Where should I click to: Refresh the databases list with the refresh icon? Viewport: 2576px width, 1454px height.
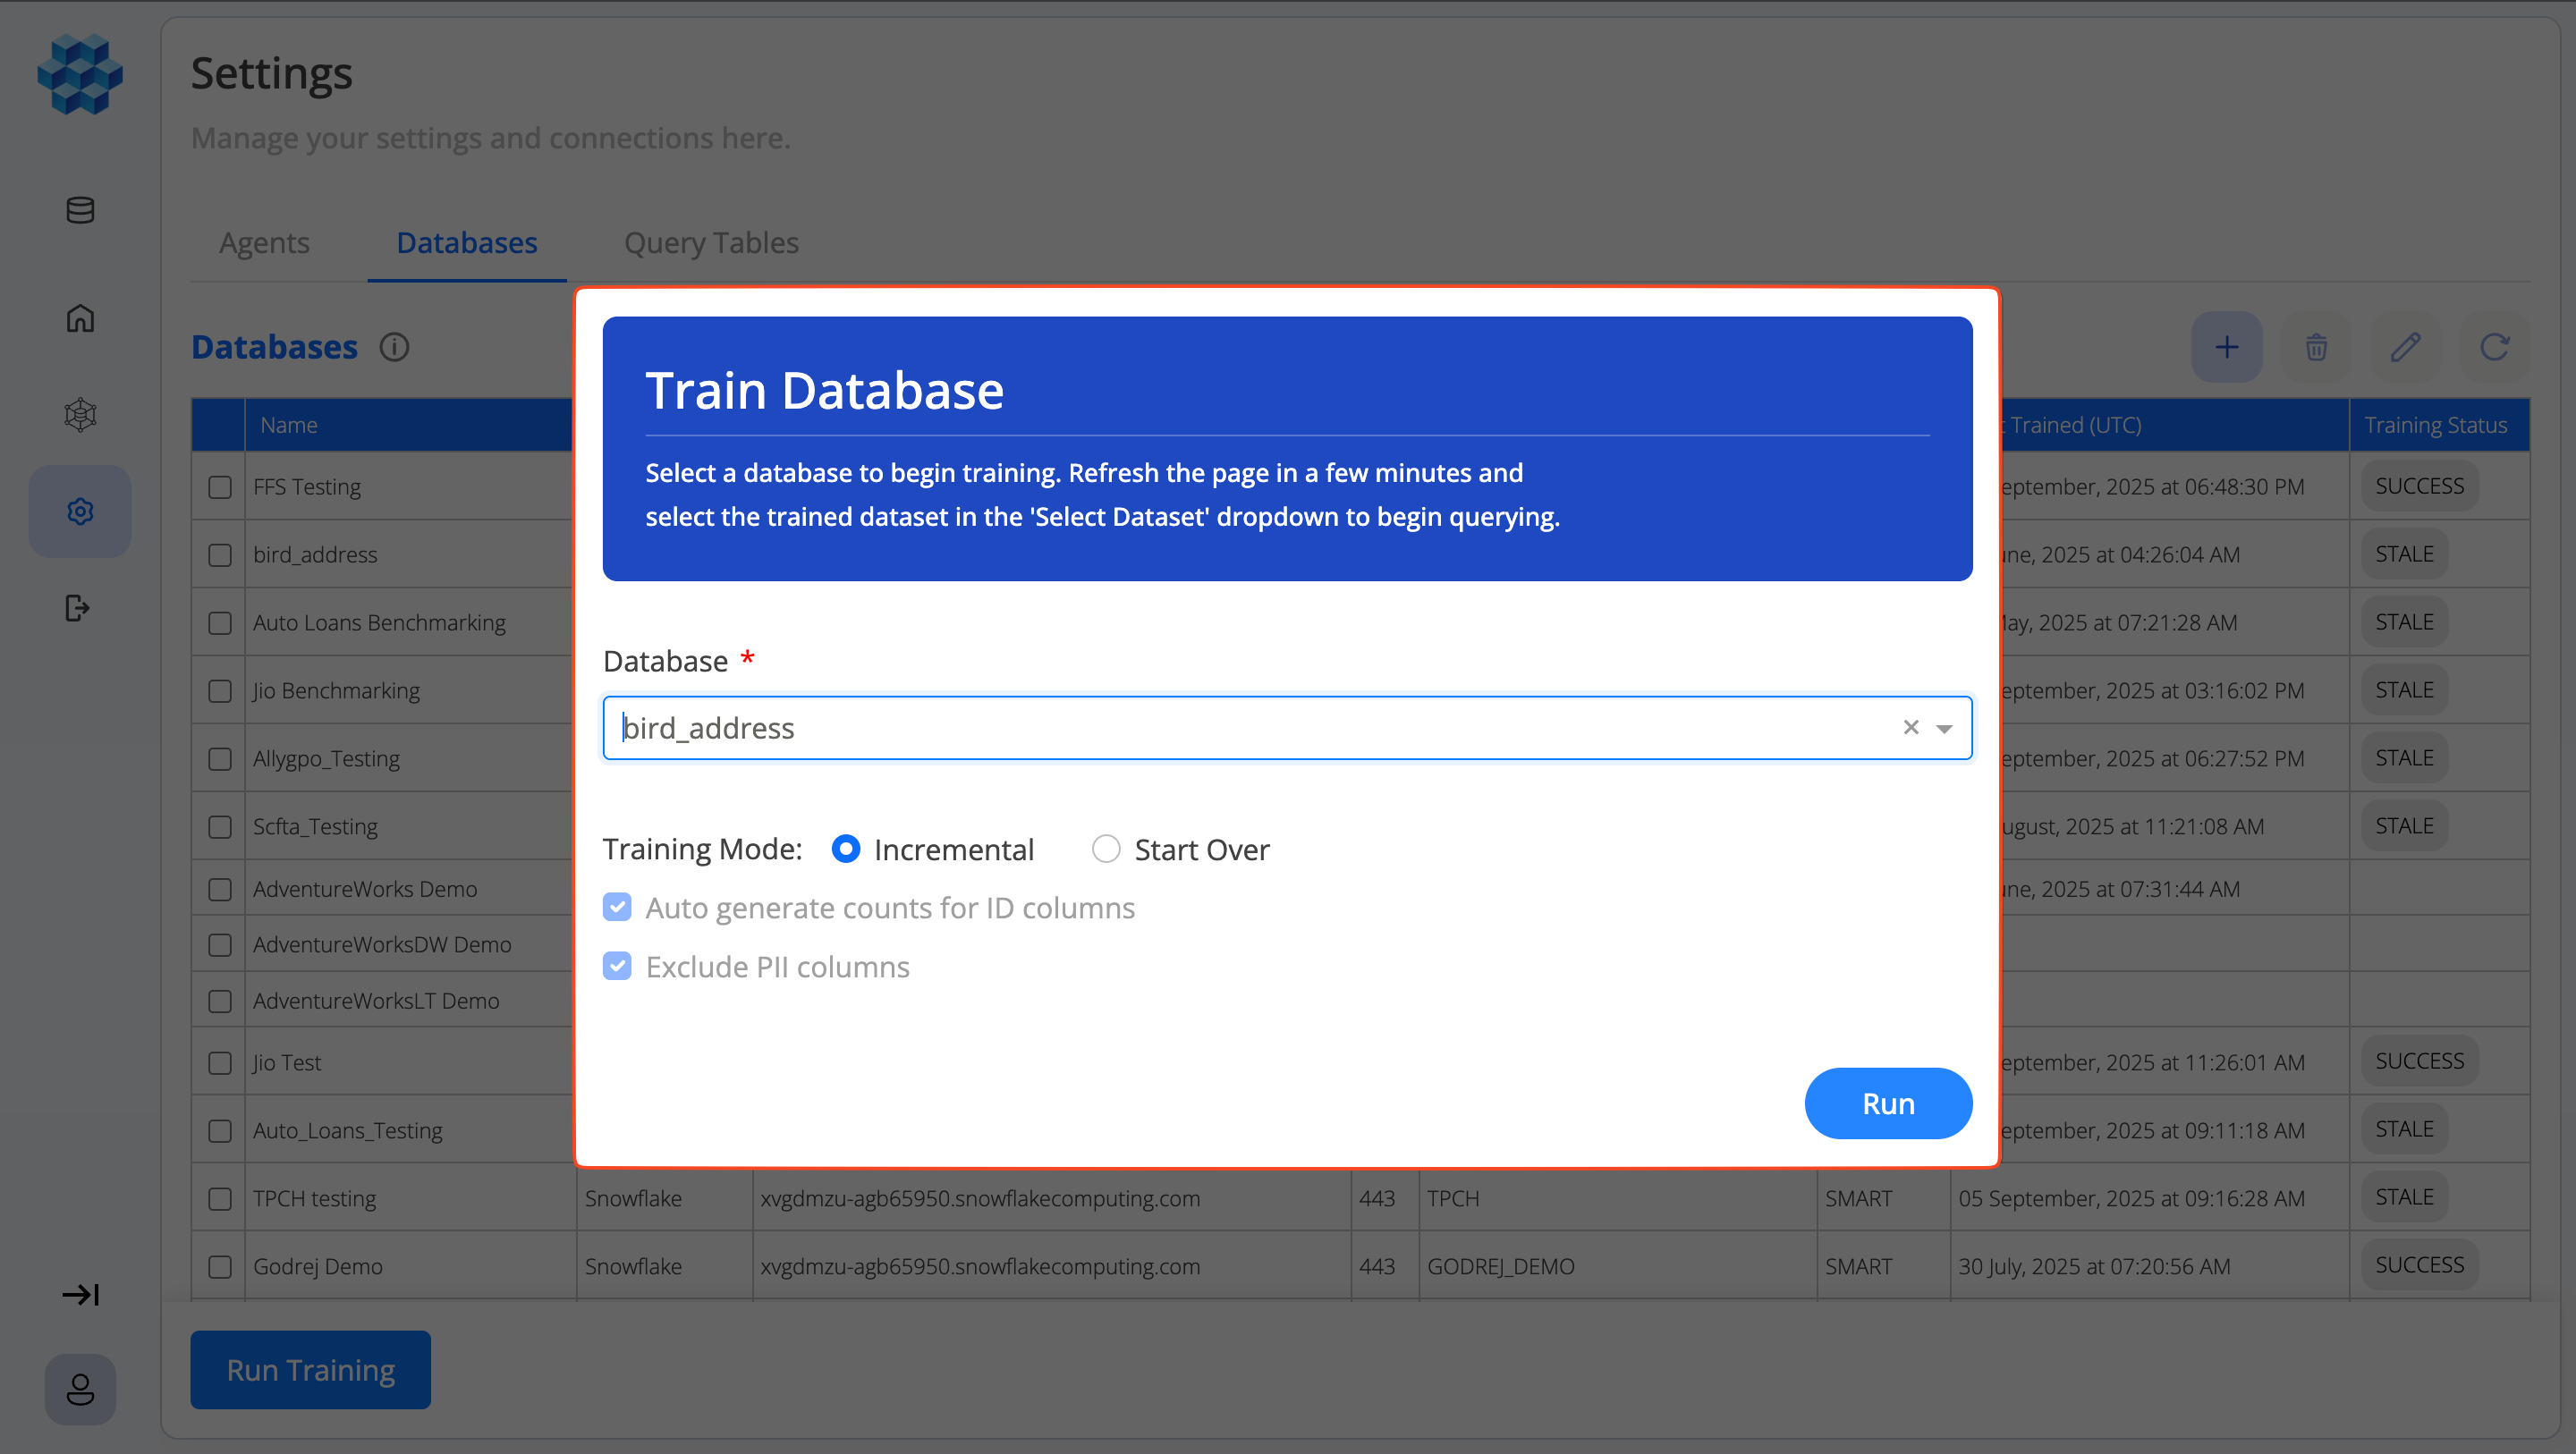[2494, 346]
